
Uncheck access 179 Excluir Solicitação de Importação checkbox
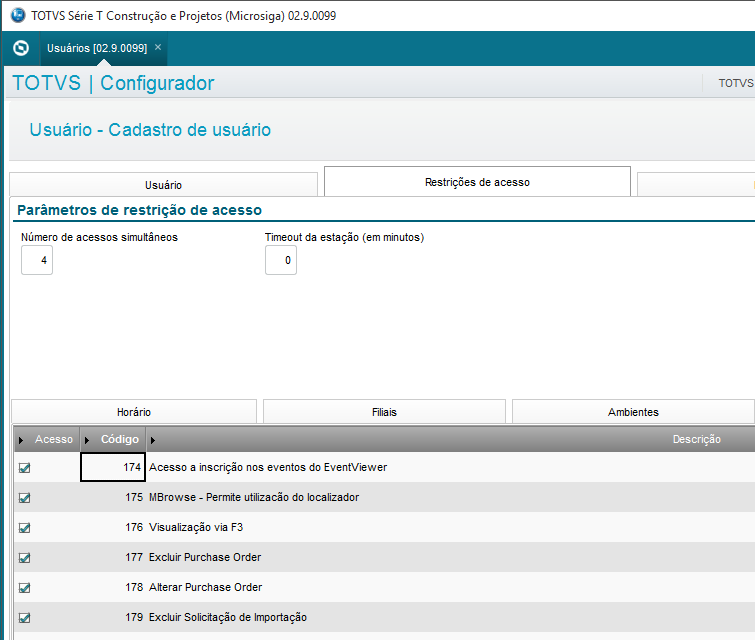pos(25,617)
